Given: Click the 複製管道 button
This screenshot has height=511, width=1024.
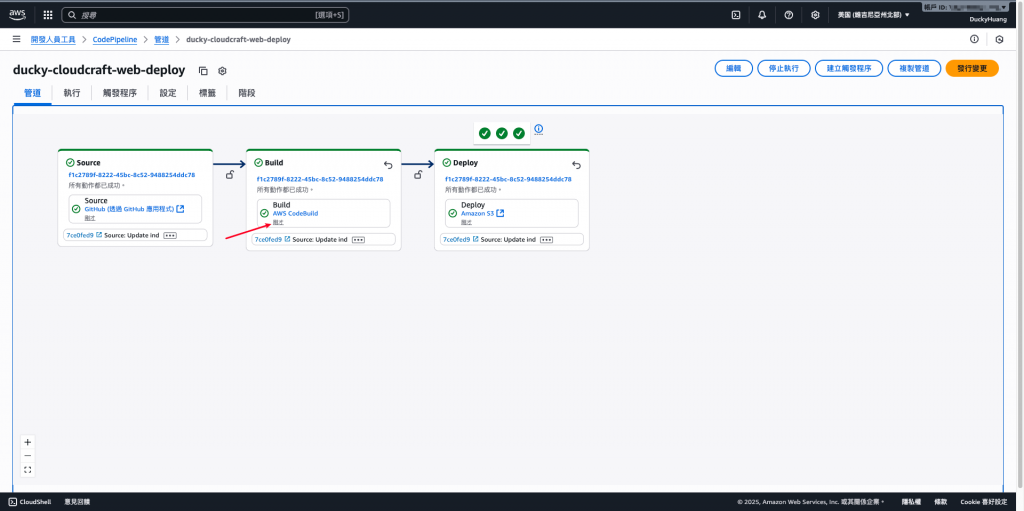Looking at the screenshot, I should click(x=914, y=69).
